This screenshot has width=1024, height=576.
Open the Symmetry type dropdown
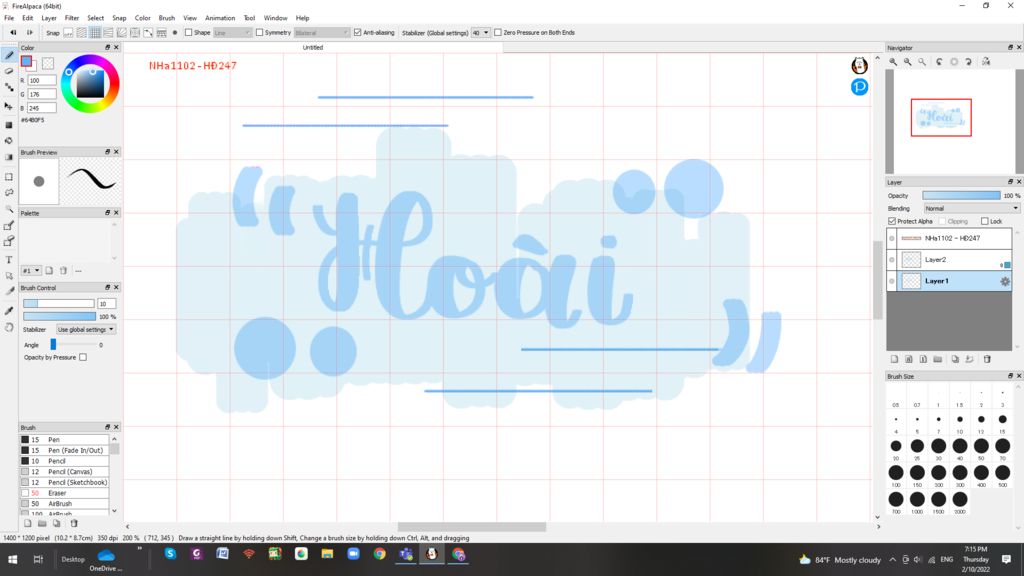tap(322, 33)
